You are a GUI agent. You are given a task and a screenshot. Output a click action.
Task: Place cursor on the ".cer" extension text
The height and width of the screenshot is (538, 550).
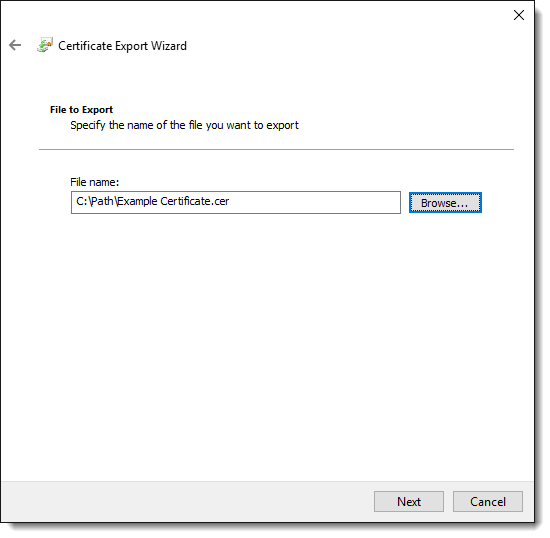[x=220, y=201]
